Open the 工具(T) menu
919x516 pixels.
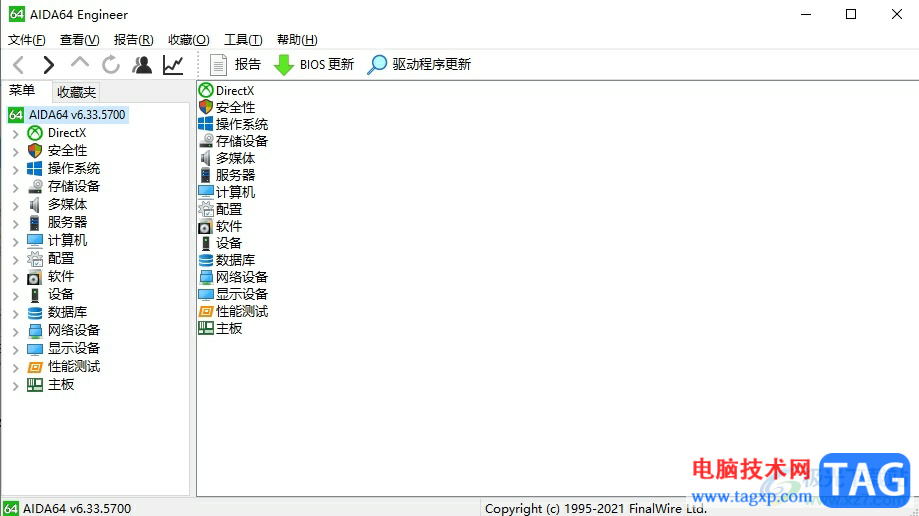tap(243, 40)
